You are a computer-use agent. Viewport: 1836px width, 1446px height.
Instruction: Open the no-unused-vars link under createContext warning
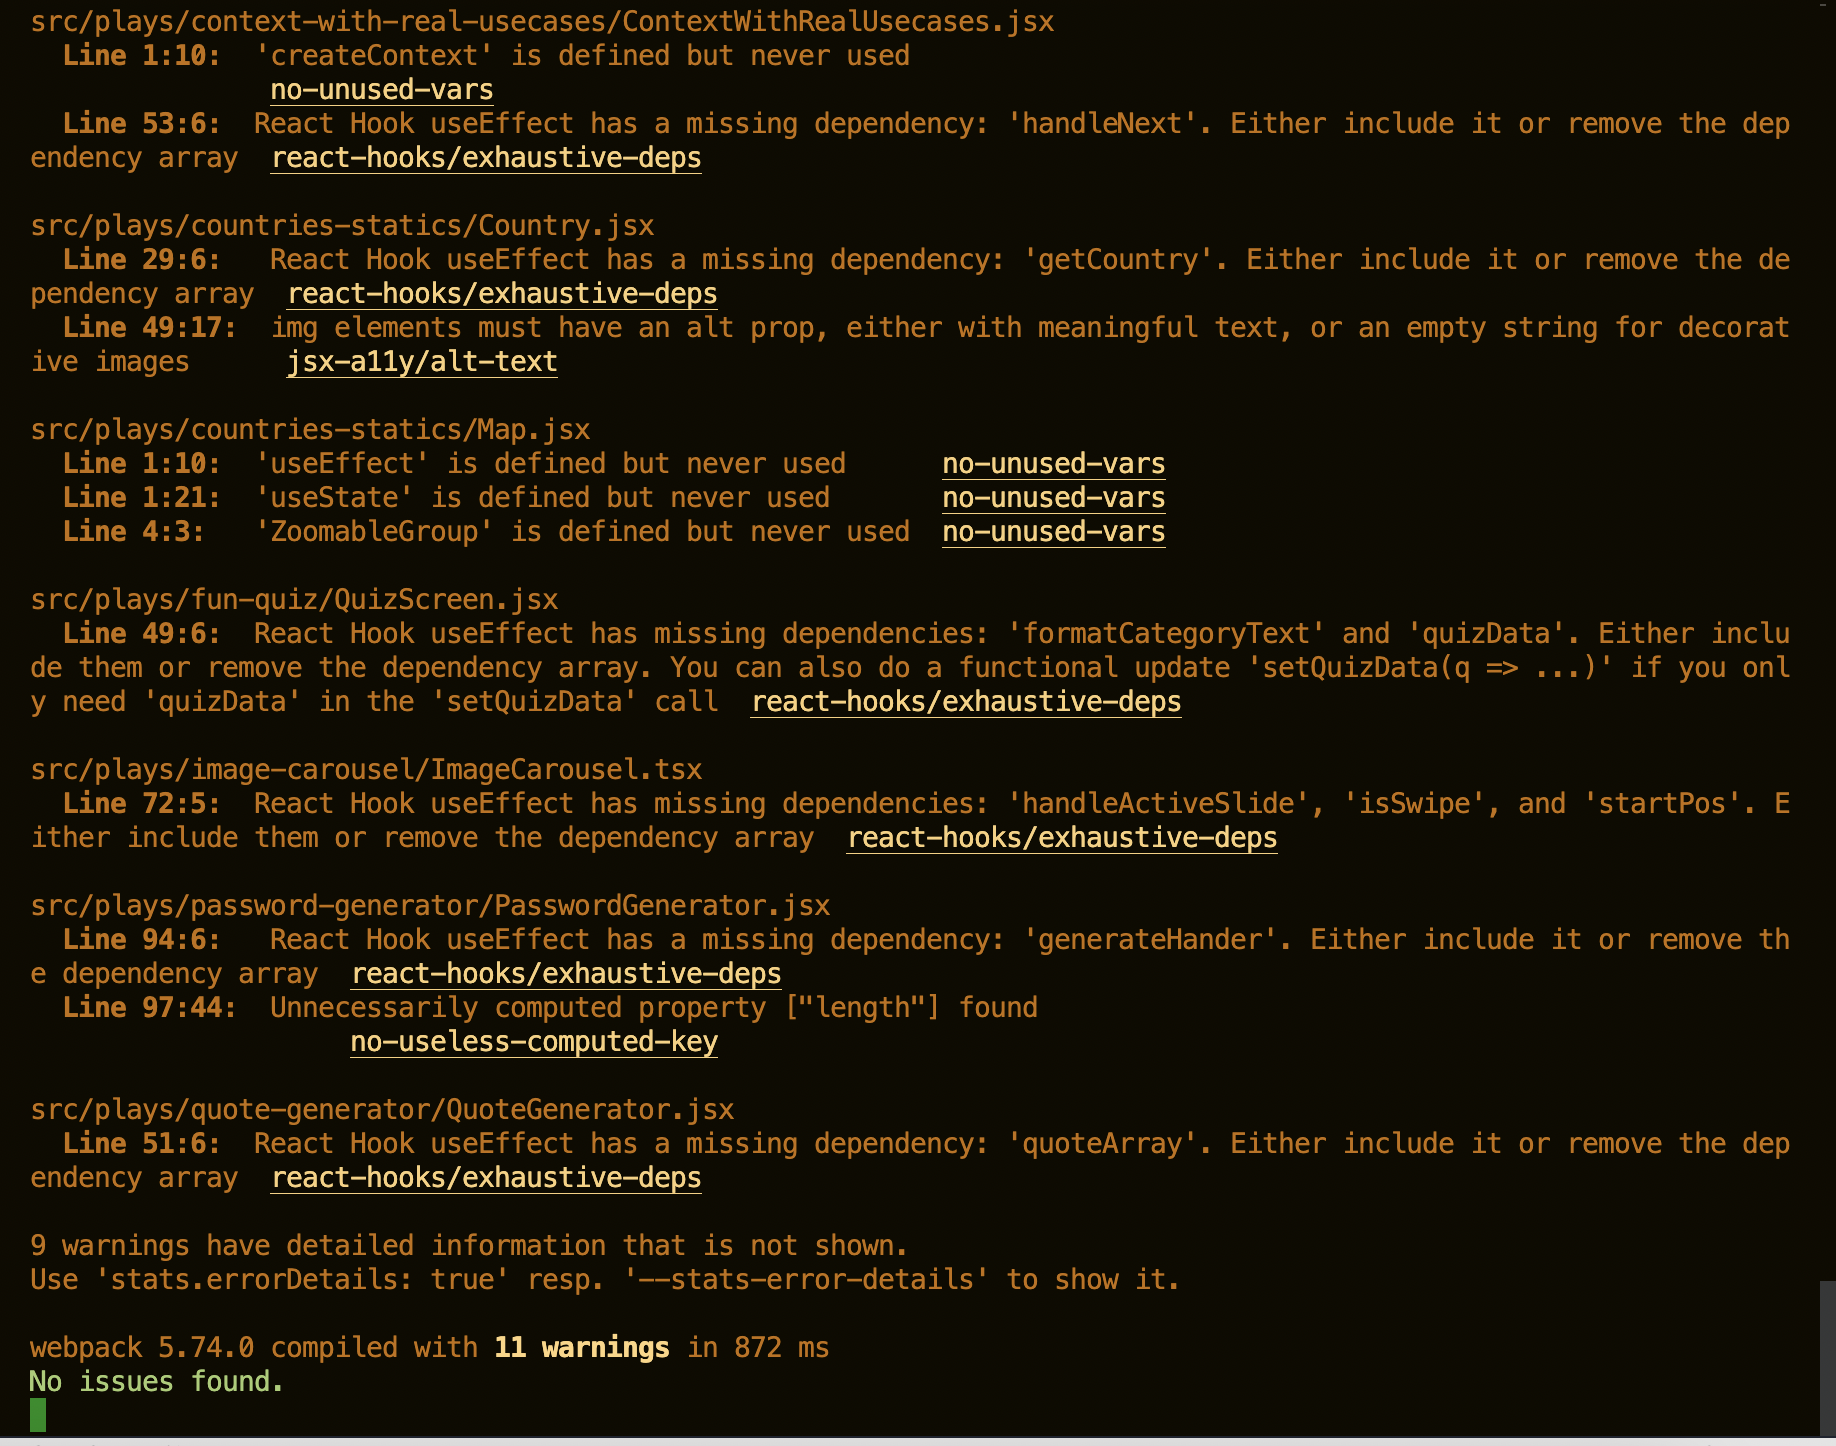coord(382,90)
